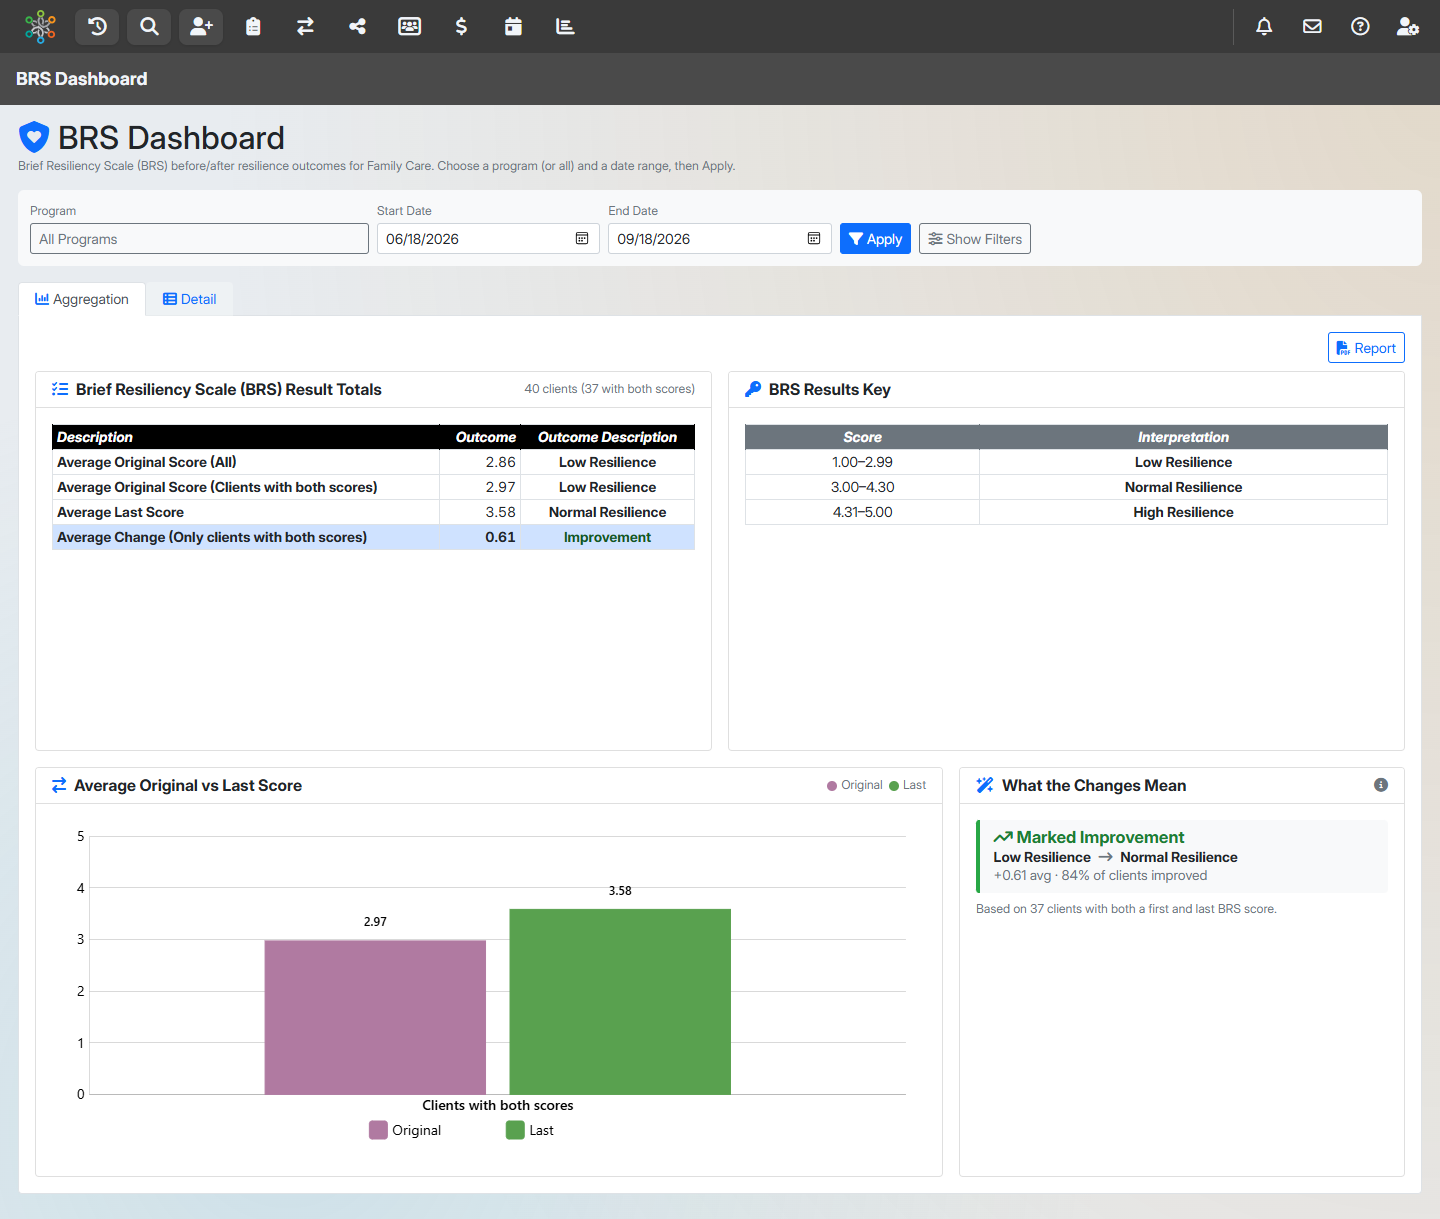This screenshot has width=1440, height=1219.
Task: Select the 'Average Change (Only clients with both scores)' row
Action: click(x=373, y=537)
